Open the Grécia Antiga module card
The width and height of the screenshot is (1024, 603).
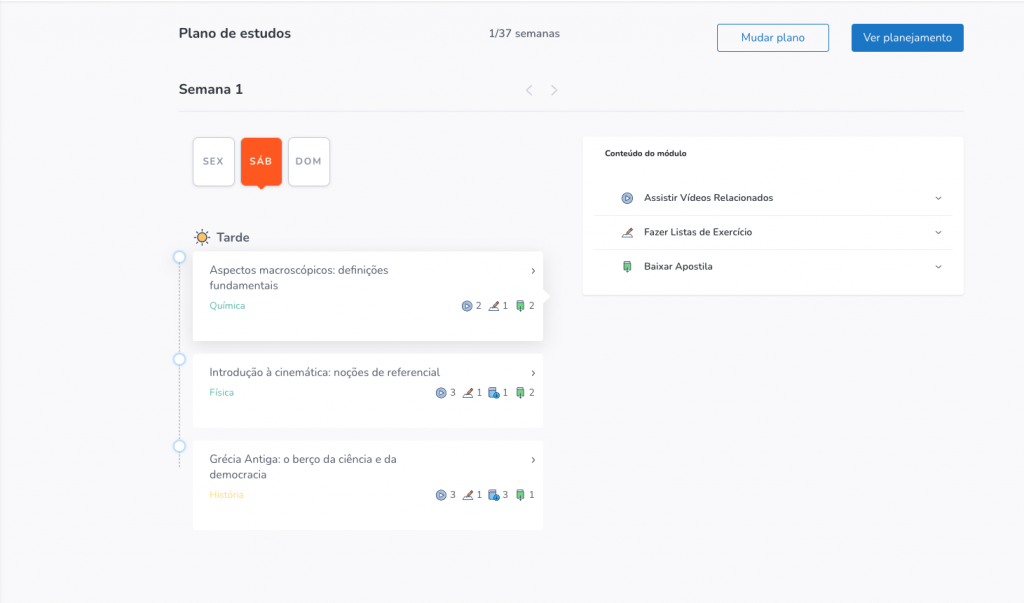pyautogui.click(x=368, y=485)
